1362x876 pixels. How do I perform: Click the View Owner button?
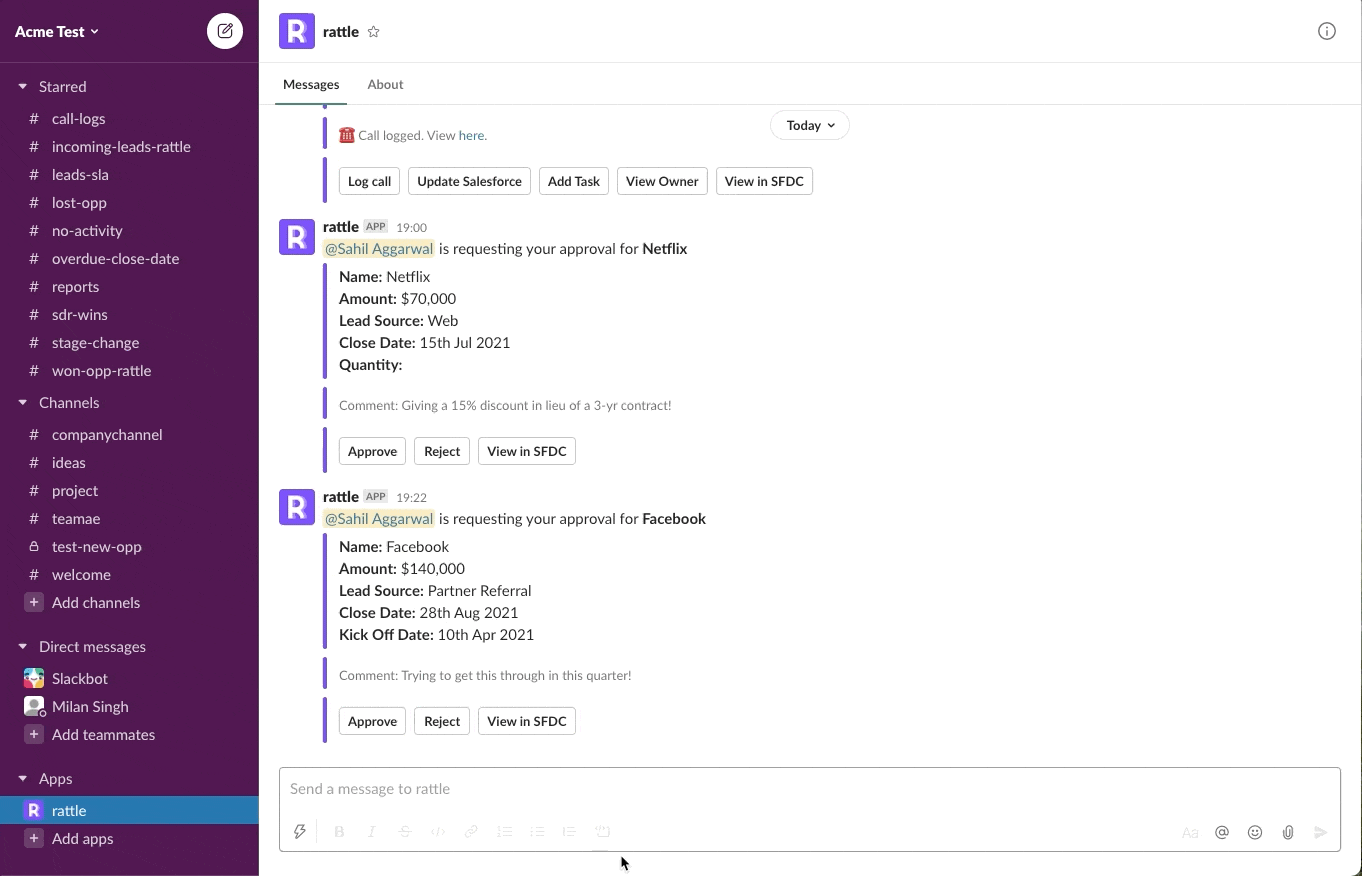(x=662, y=181)
